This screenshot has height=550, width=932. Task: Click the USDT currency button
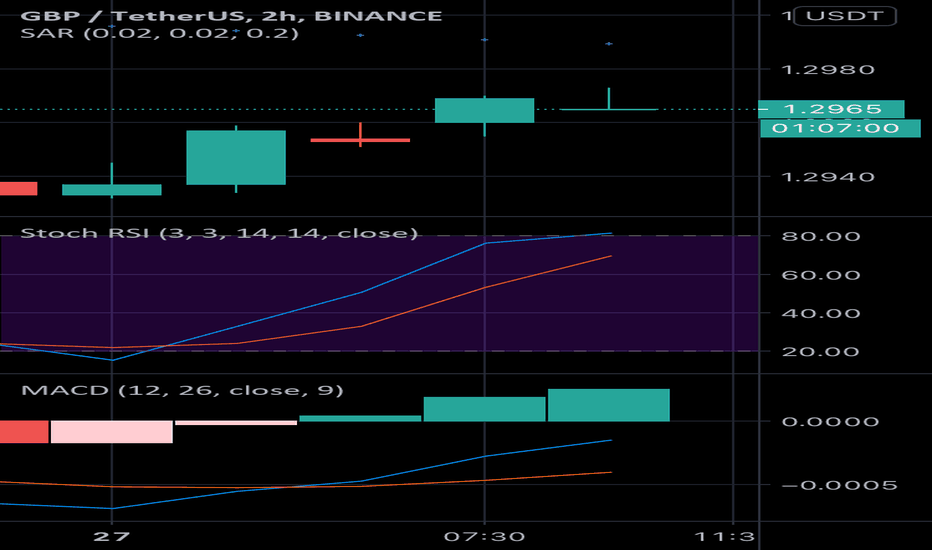point(845,15)
